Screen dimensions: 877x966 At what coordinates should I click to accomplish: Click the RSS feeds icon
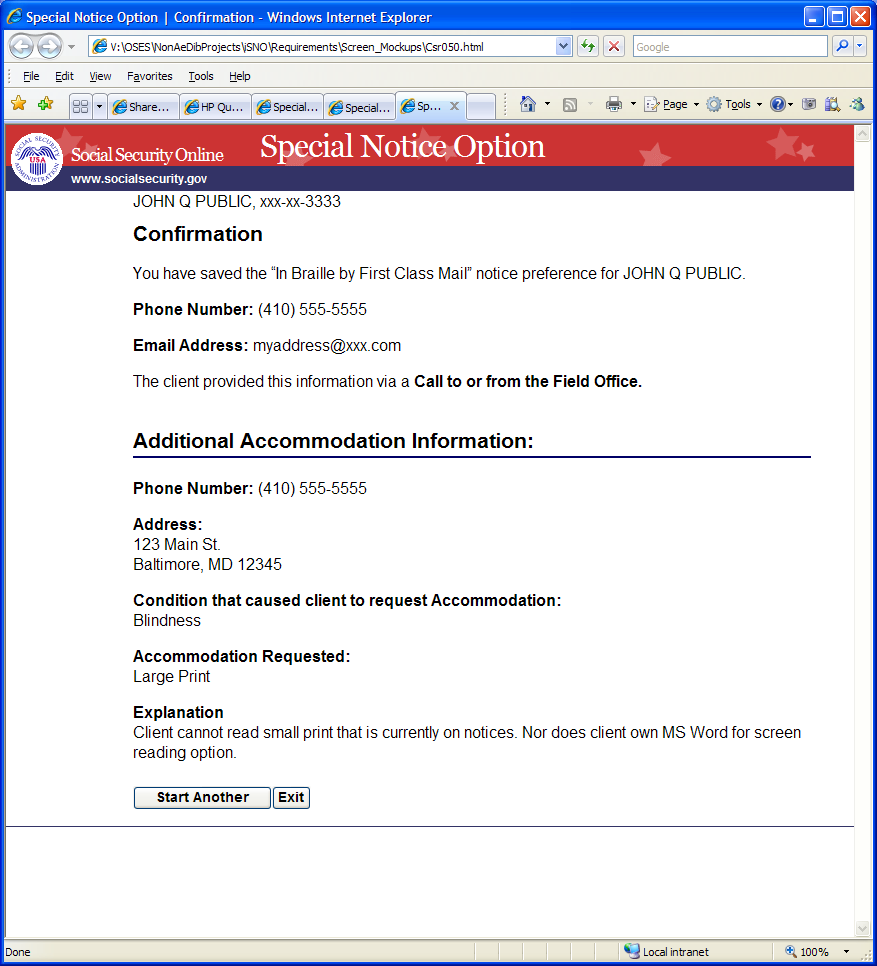pyautogui.click(x=570, y=105)
